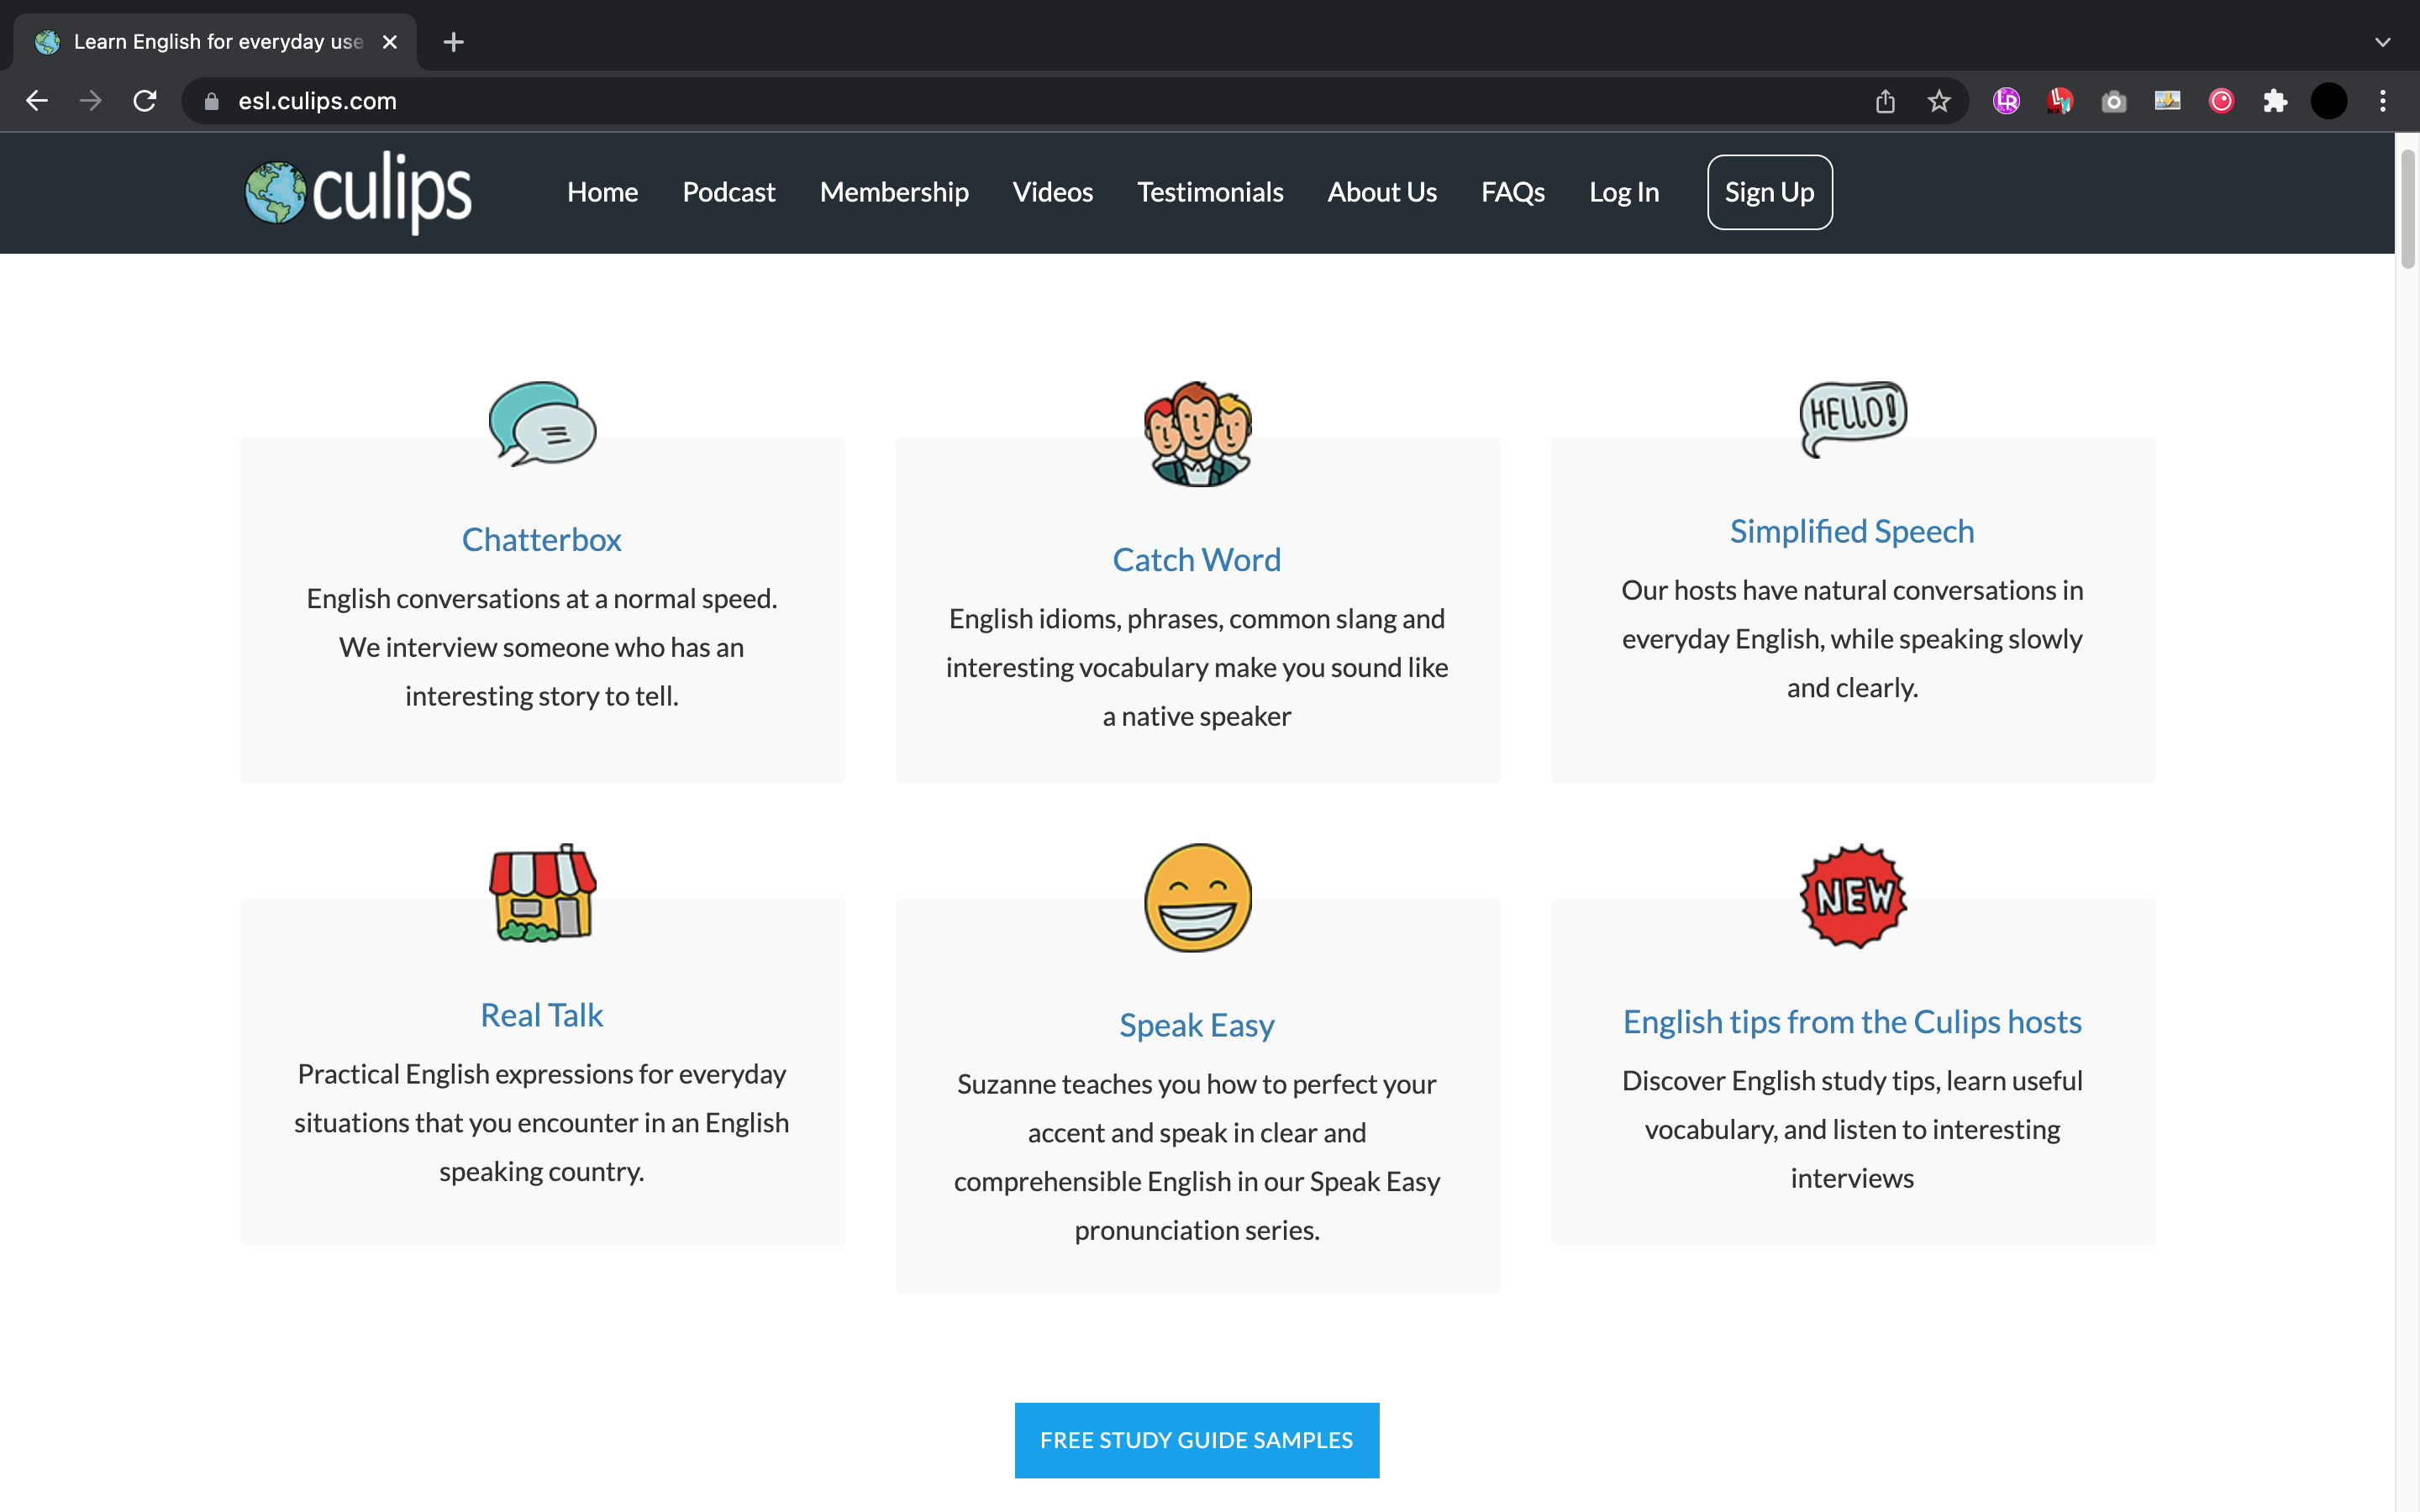Click the Sign Up button
Image resolution: width=2420 pixels, height=1512 pixels.
pyautogui.click(x=1768, y=192)
